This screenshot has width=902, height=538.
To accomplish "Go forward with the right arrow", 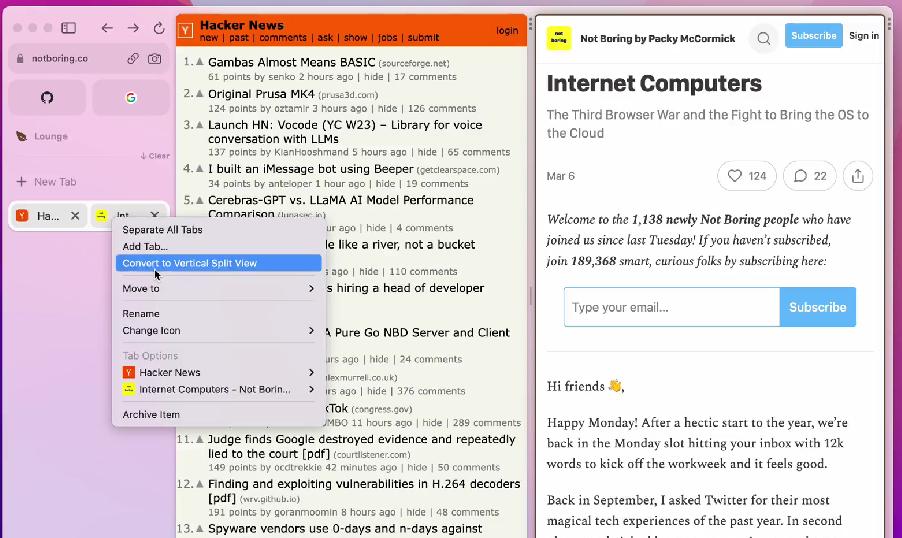I will pyautogui.click(x=133, y=28).
